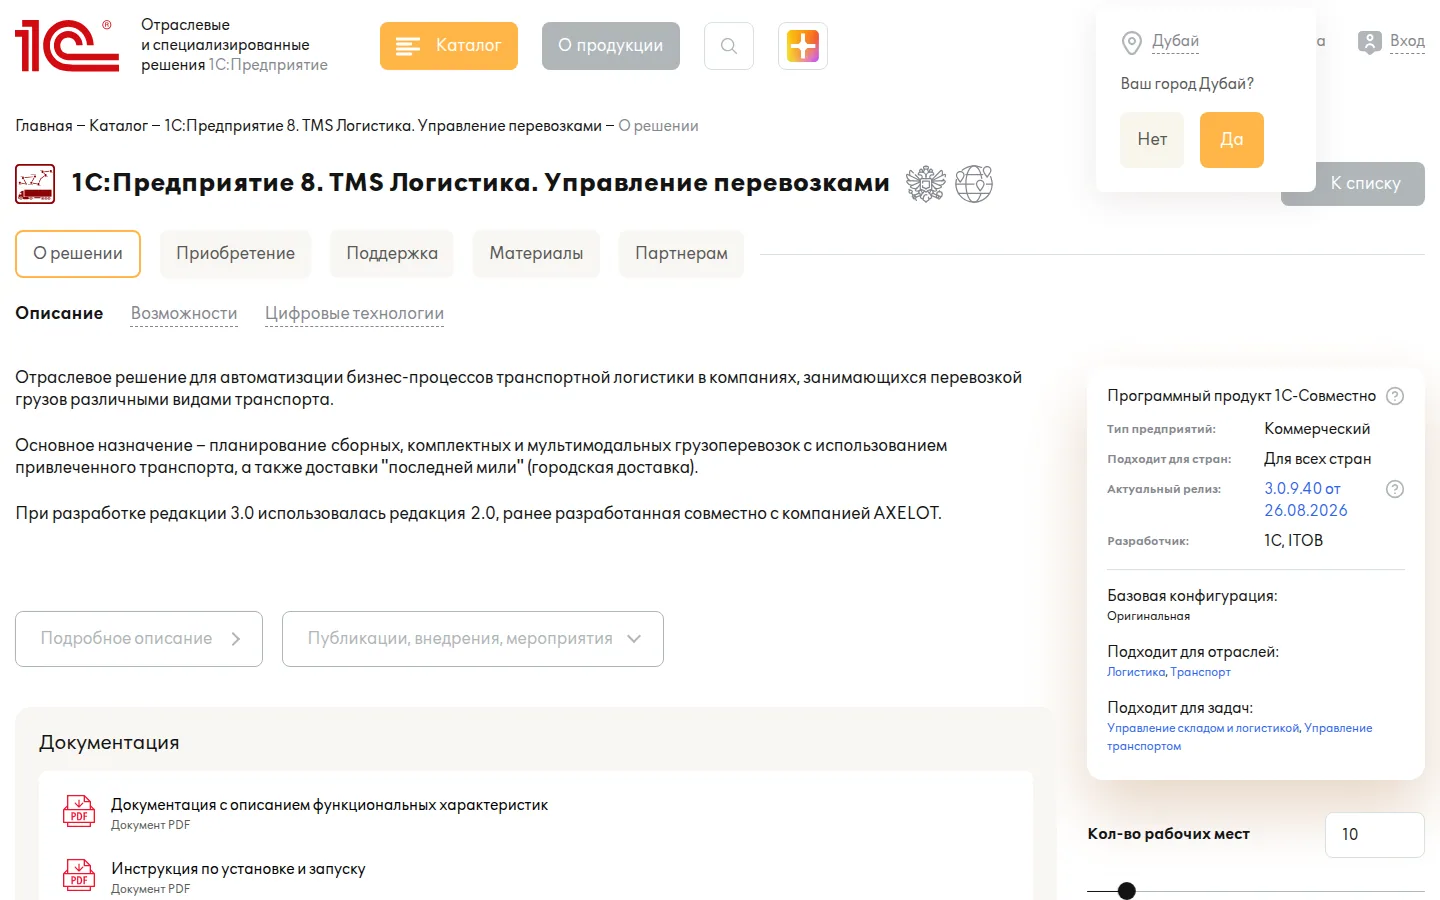Image resolution: width=1440 pixels, height=900 pixels.
Task: Open PDF icon for функциональных характеристик document
Action: point(79,810)
